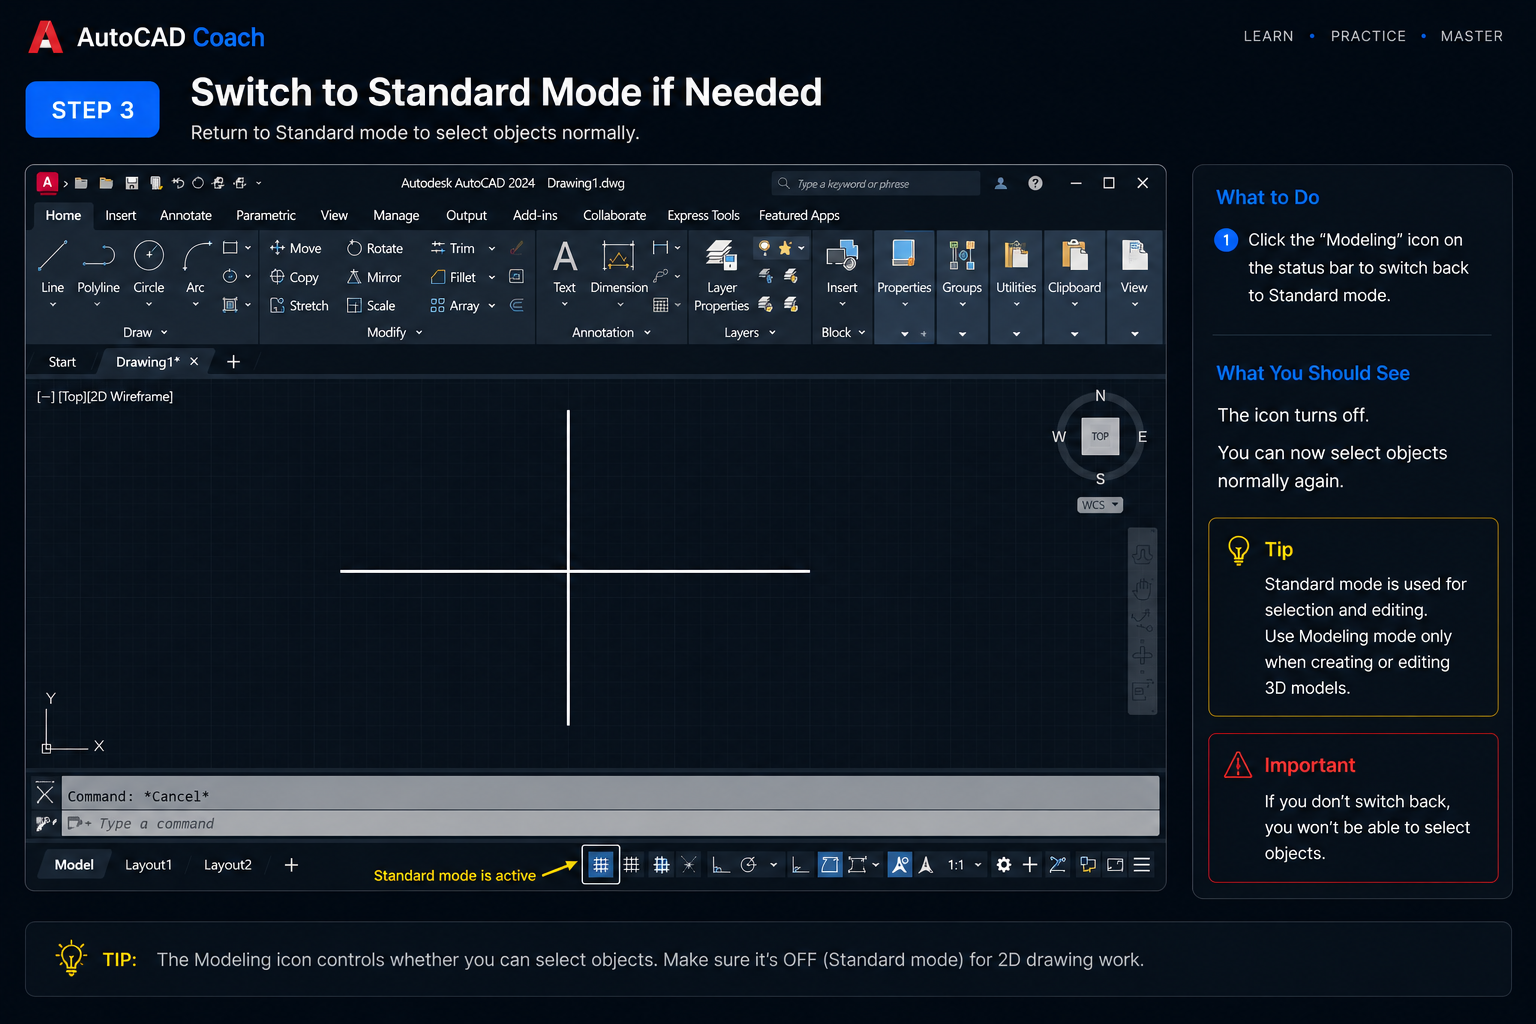Select the Dimension tool

[x=619, y=267]
